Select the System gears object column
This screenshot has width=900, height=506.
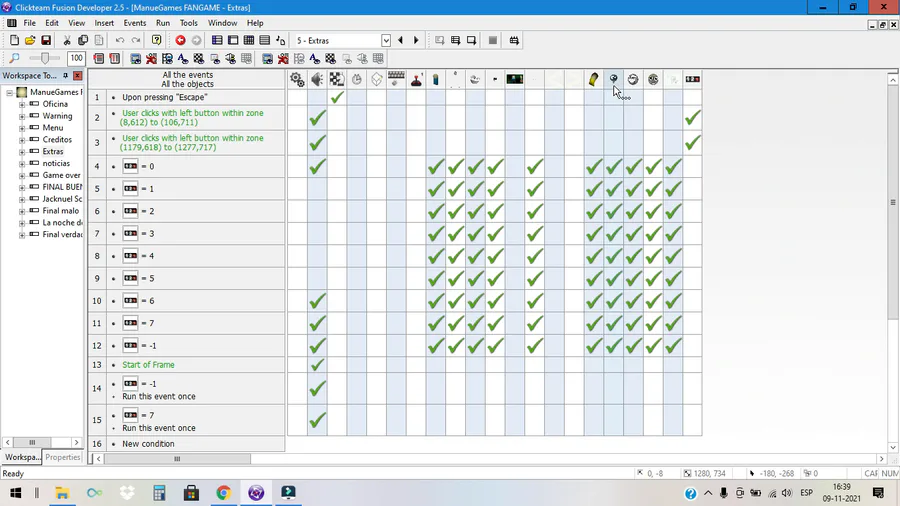pos(297,79)
